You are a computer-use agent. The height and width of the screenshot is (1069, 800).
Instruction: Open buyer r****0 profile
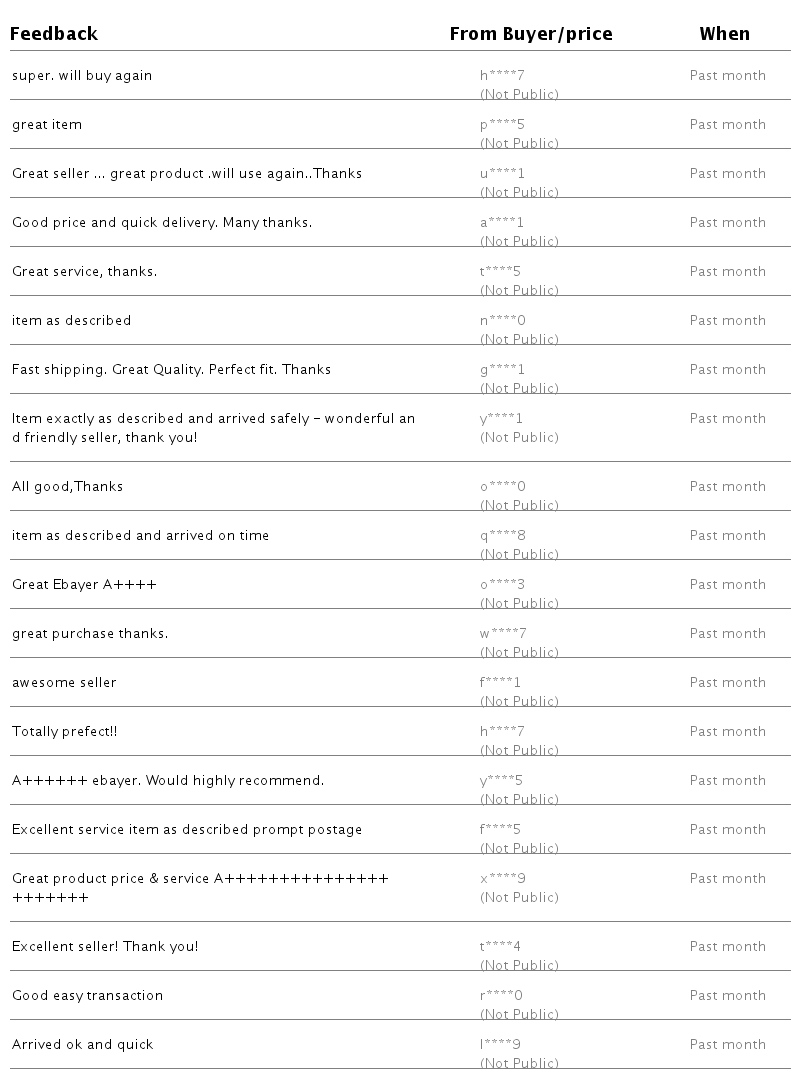501,996
